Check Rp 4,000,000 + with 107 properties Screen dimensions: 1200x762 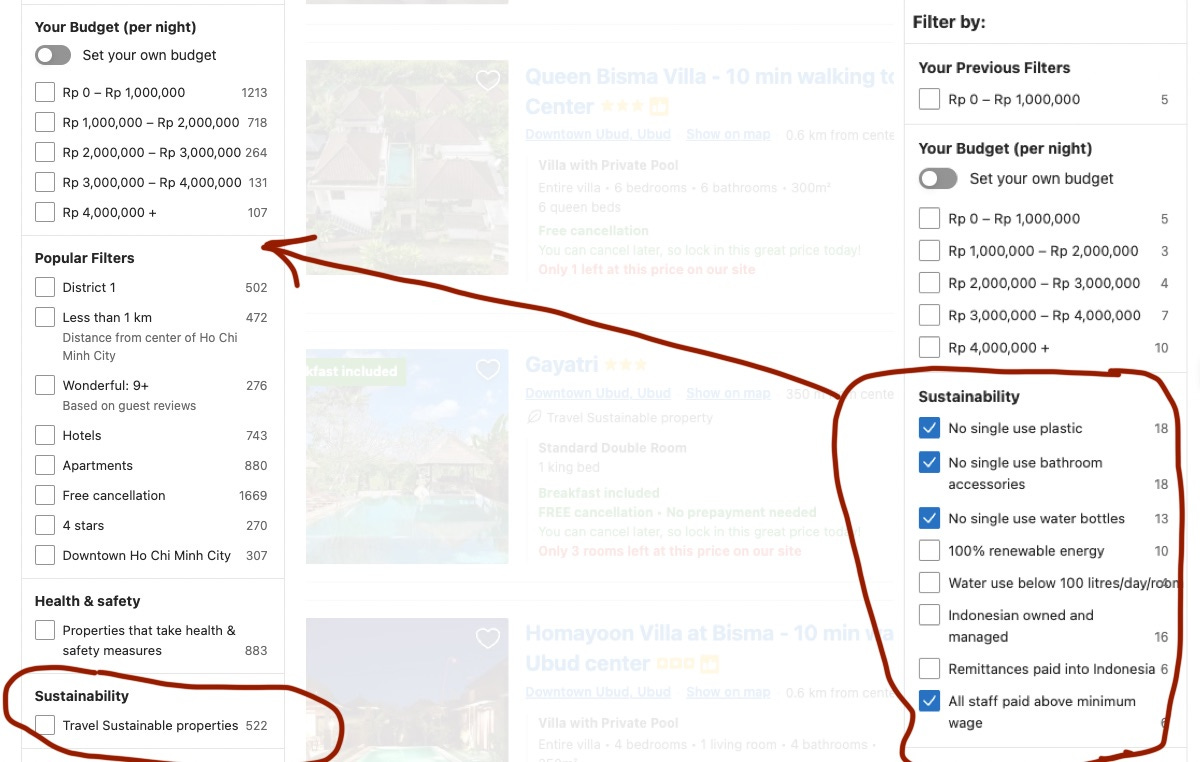pyautogui.click(x=45, y=212)
